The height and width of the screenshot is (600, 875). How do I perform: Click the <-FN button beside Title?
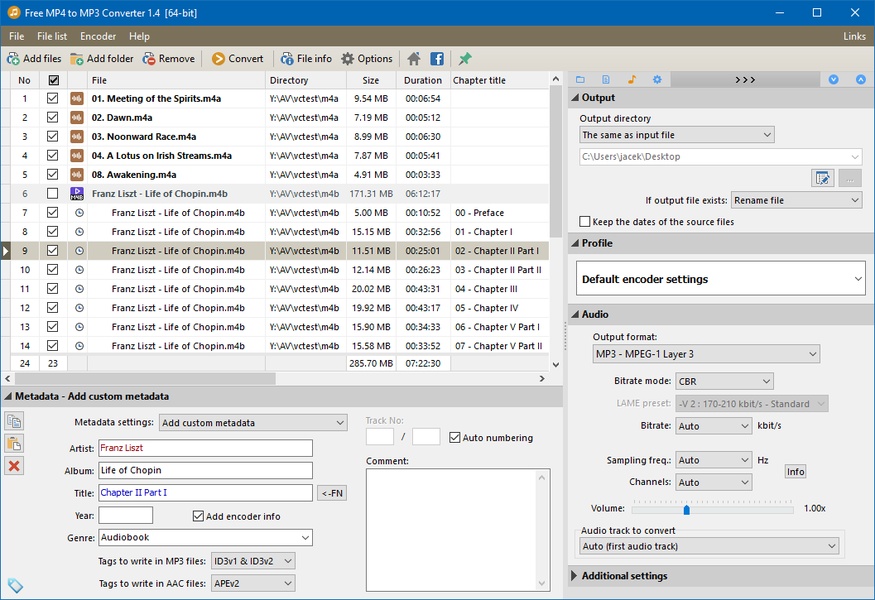click(332, 493)
